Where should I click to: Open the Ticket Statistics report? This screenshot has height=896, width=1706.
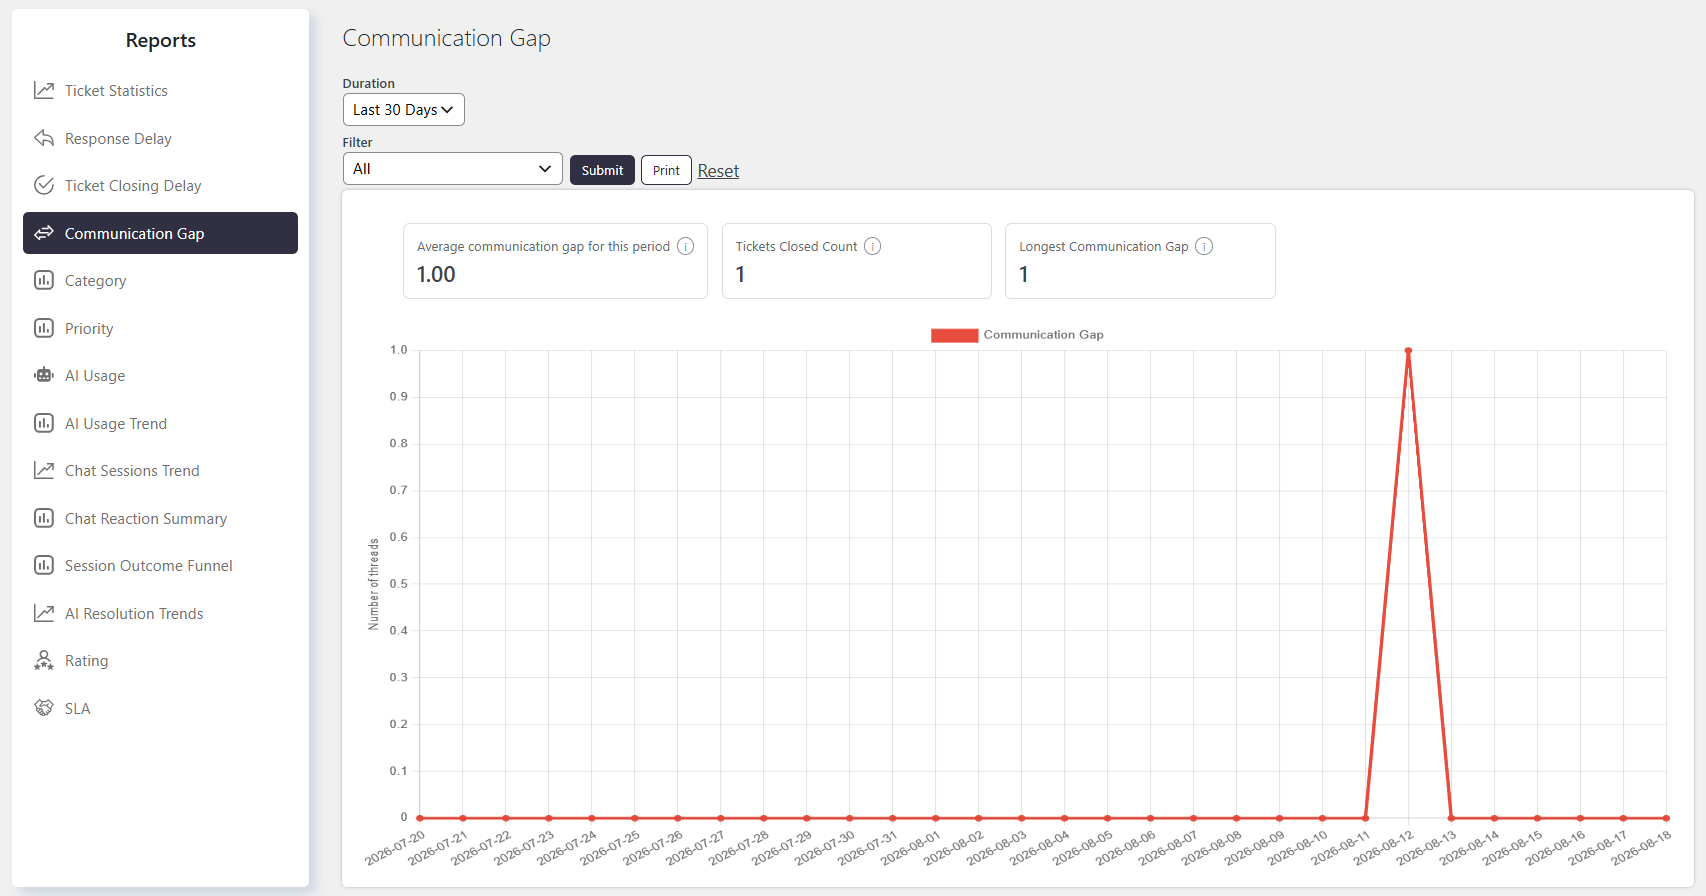click(160, 91)
